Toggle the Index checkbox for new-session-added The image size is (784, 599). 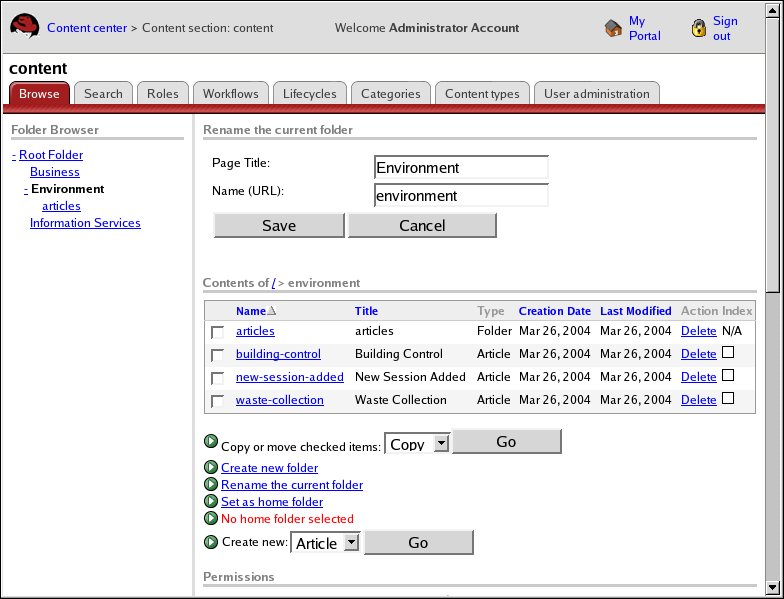point(728,375)
